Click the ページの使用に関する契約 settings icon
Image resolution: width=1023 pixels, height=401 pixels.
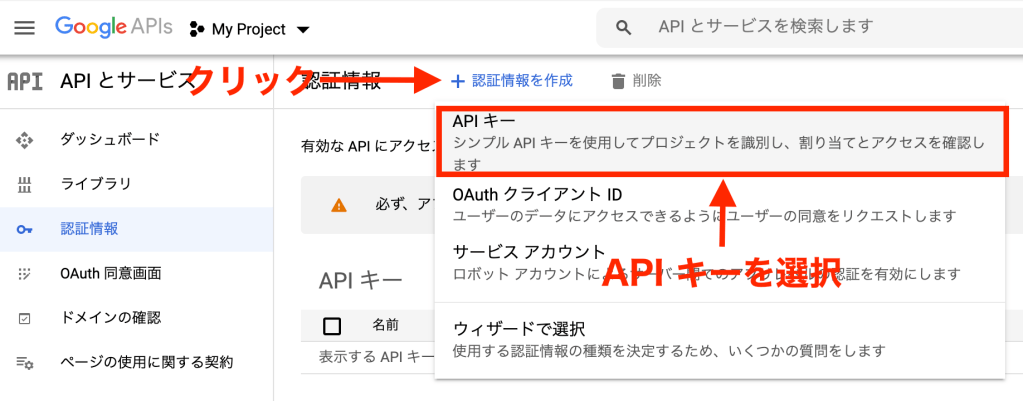(25, 363)
